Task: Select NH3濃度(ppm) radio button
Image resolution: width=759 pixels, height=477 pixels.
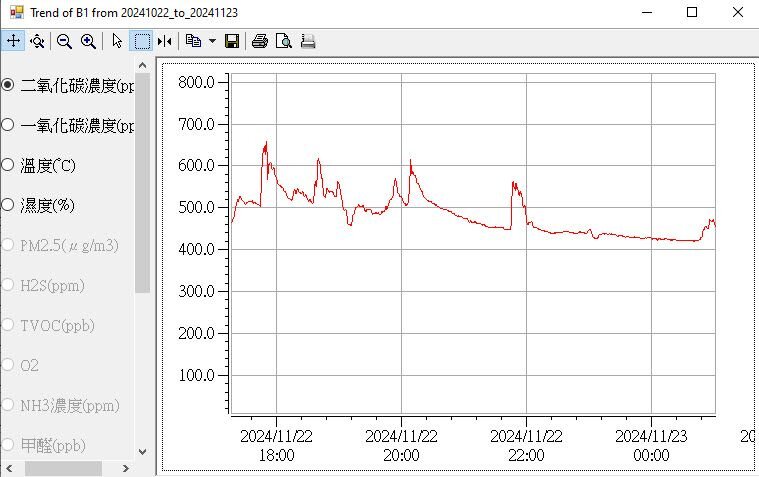Action: [8, 405]
